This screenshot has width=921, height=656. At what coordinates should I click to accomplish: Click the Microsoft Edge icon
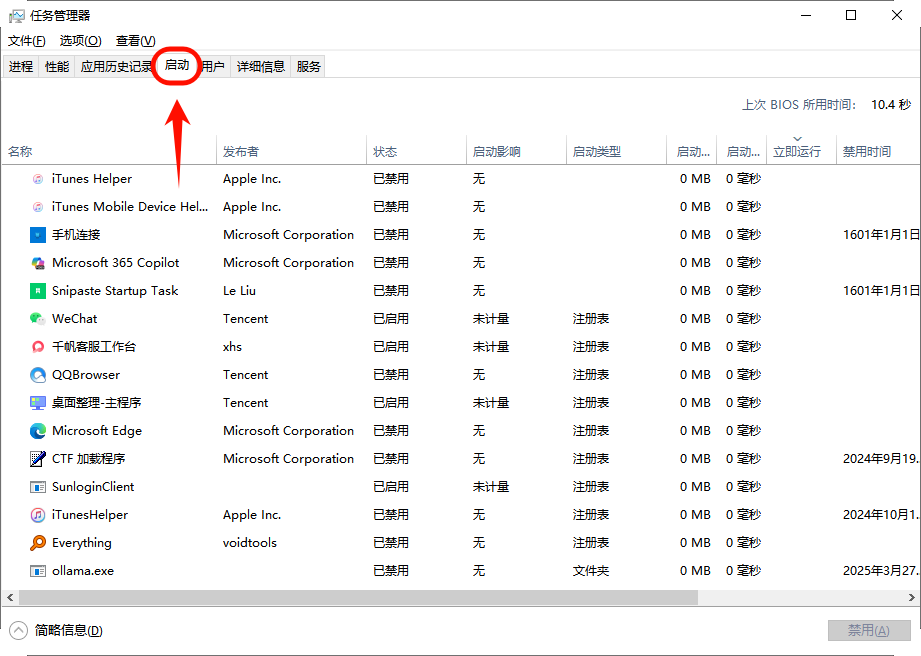click(38, 430)
